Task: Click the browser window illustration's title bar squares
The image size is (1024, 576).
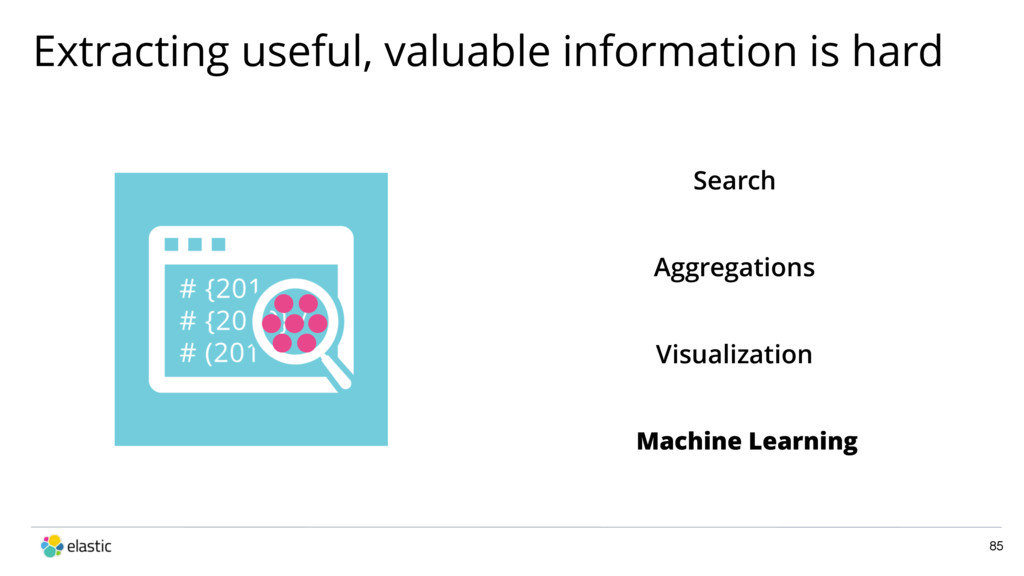Action: click(195, 244)
